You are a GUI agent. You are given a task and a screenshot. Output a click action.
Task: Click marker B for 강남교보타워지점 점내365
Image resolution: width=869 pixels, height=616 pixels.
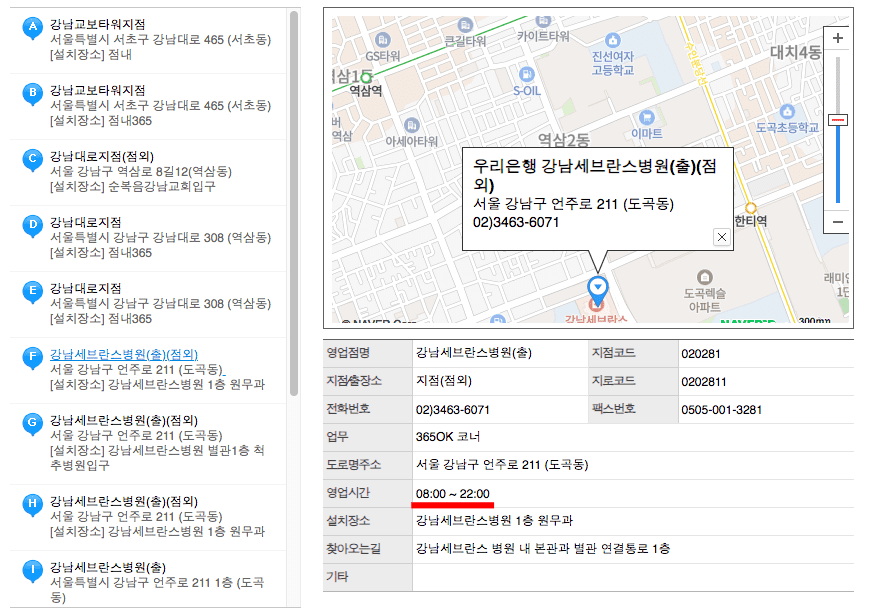click(32, 93)
